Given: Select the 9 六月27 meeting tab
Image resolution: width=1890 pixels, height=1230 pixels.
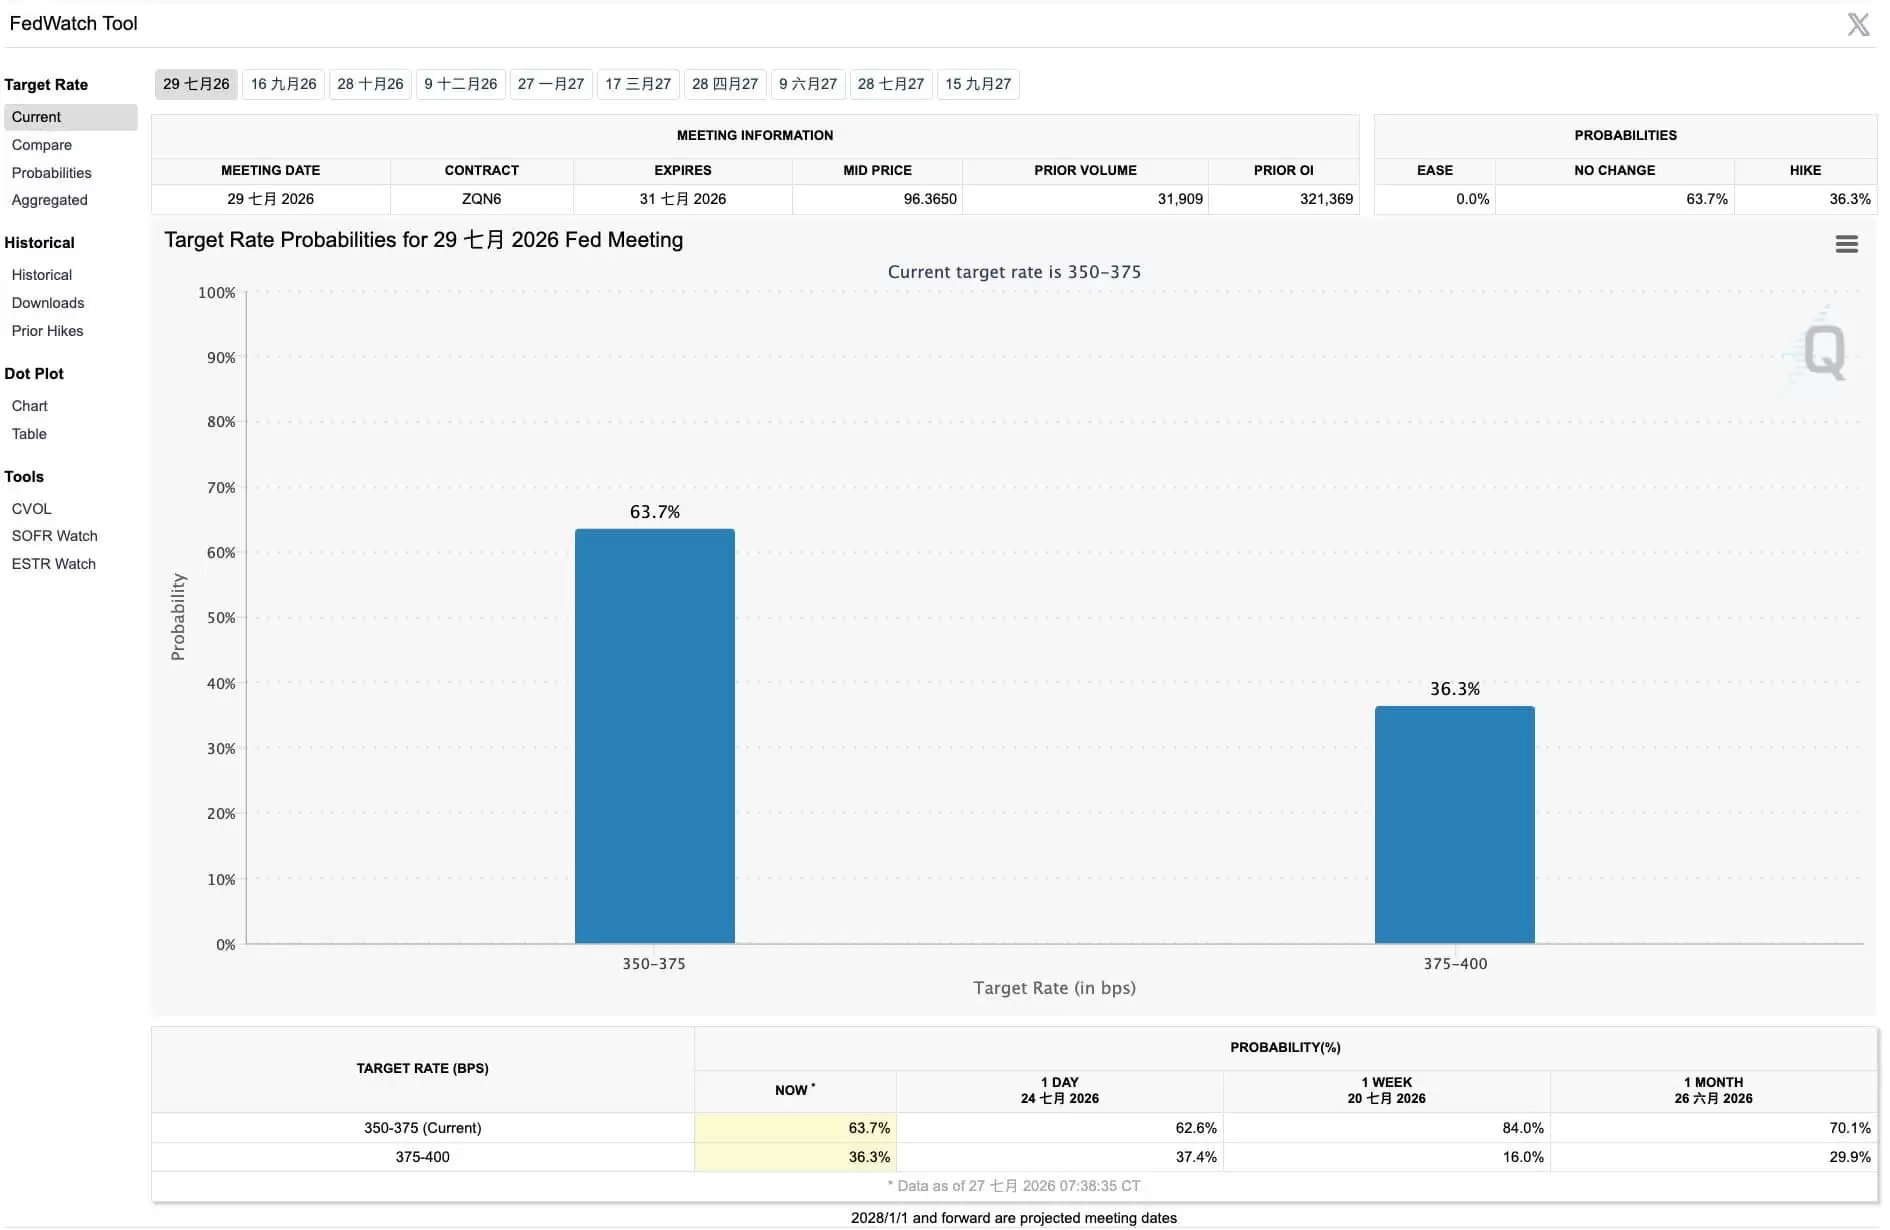Looking at the screenshot, I should (x=808, y=84).
